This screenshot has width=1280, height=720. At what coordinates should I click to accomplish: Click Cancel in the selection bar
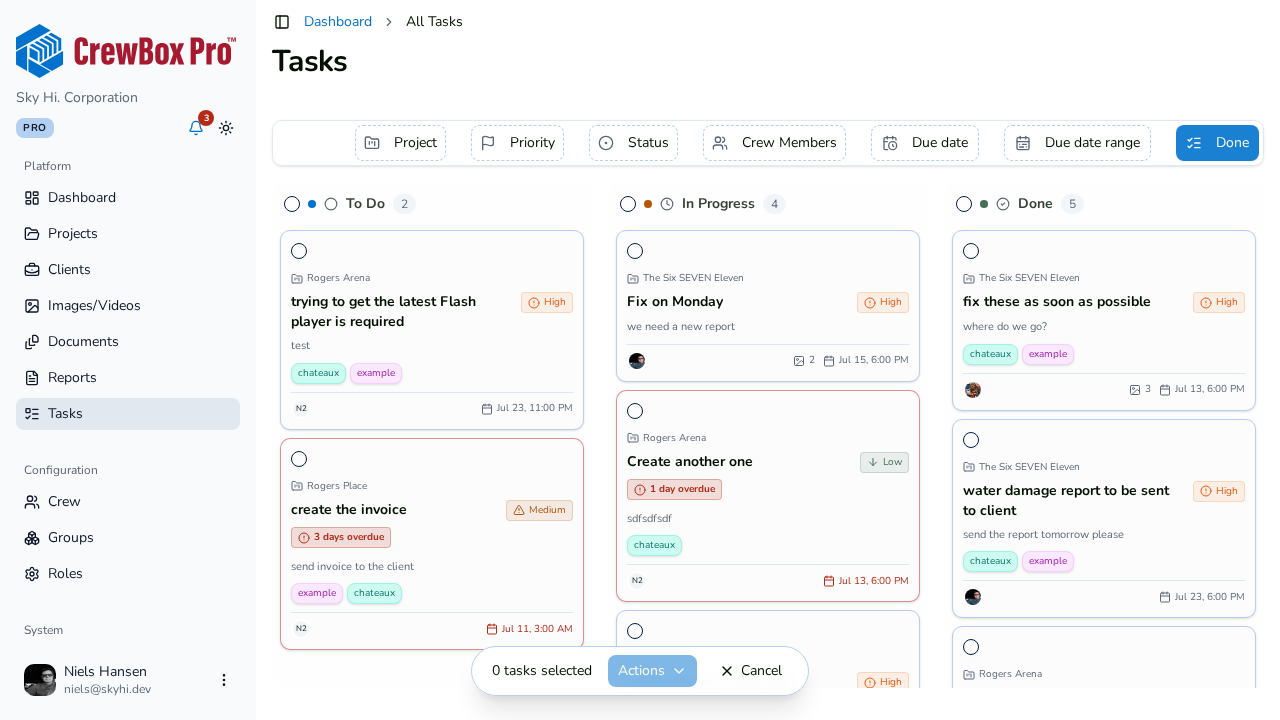click(x=751, y=671)
